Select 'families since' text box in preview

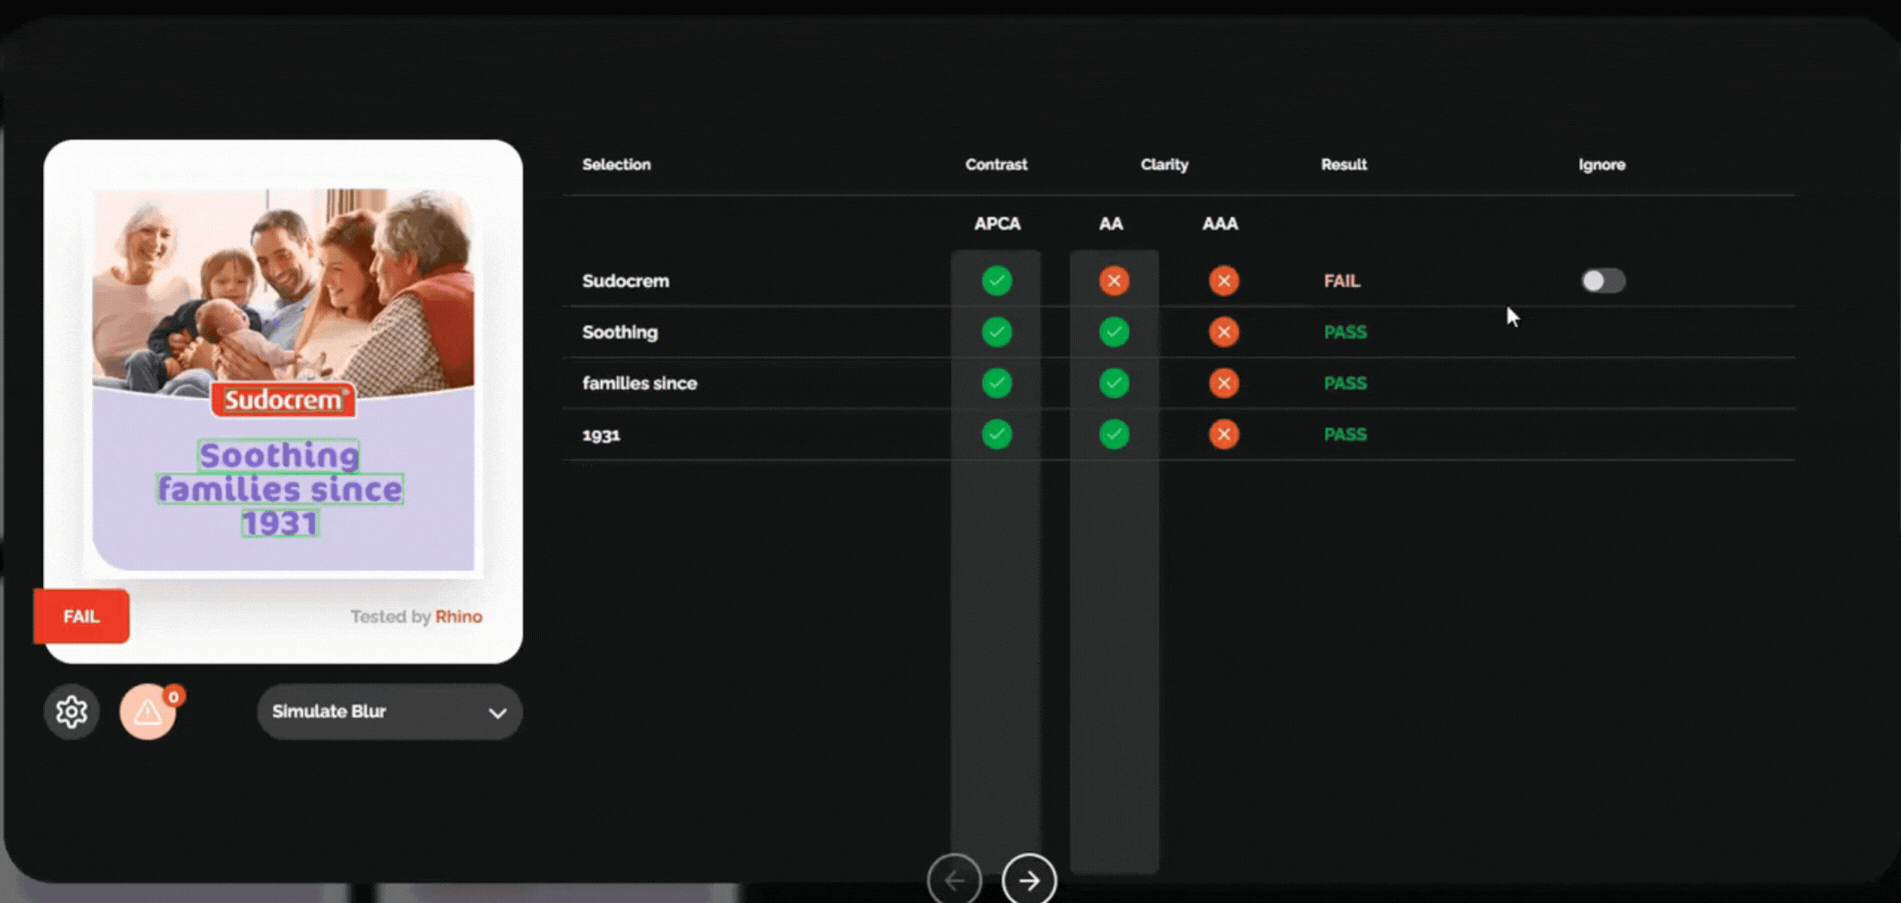pyautogui.click(x=280, y=489)
